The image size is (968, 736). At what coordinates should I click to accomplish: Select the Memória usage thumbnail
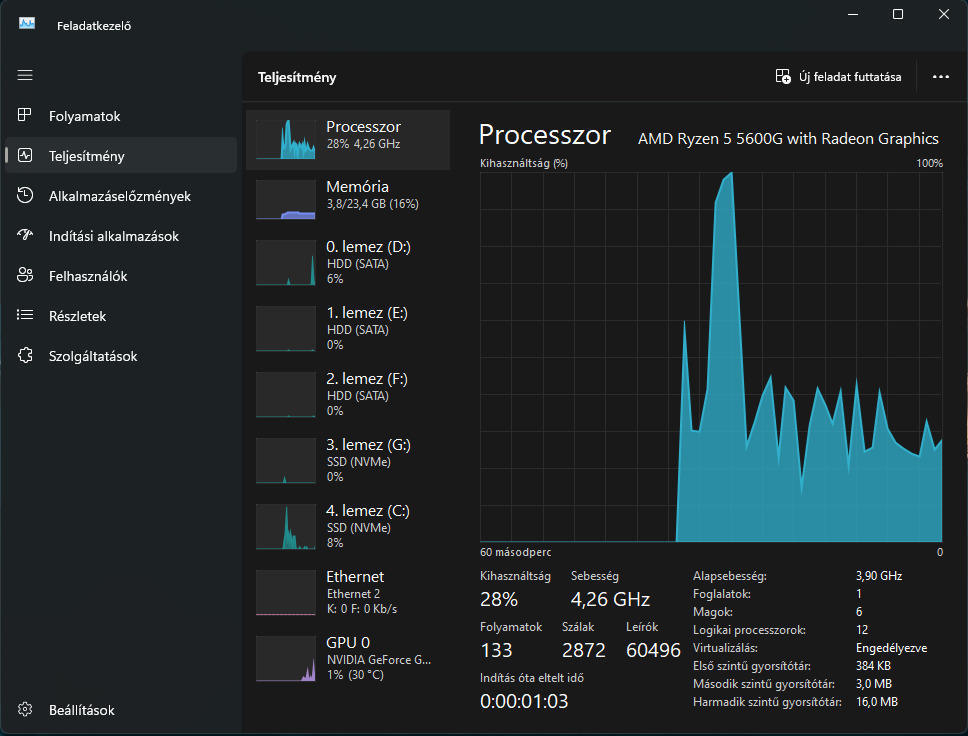(x=286, y=199)
